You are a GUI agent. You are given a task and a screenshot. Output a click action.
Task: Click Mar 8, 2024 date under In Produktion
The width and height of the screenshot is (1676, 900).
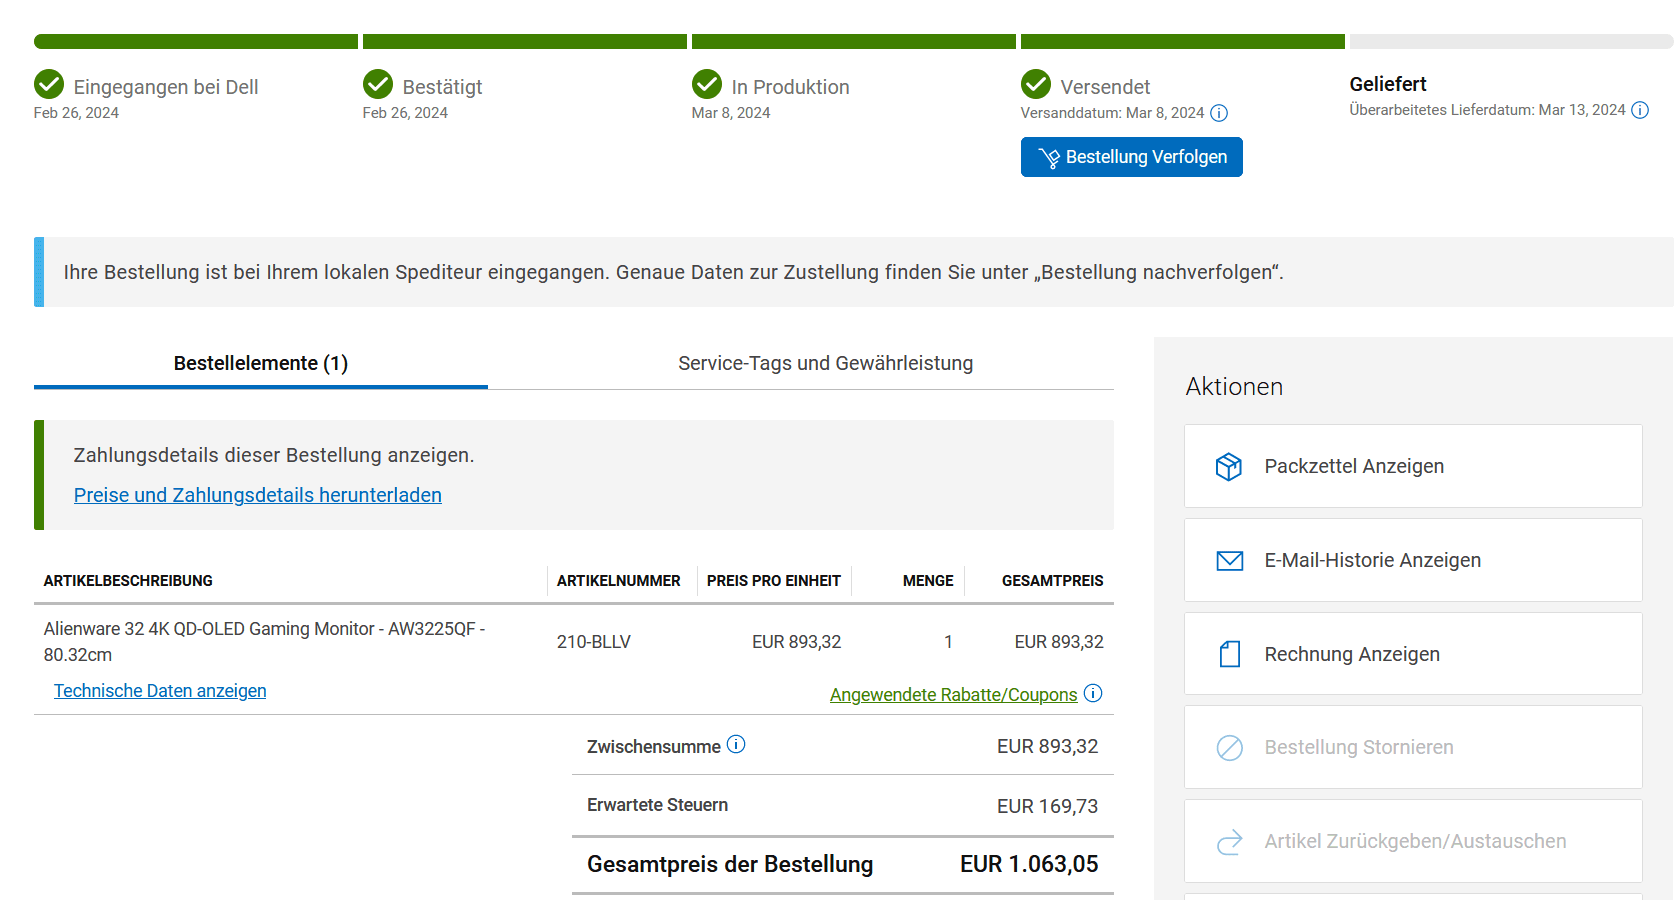point(731,113)
